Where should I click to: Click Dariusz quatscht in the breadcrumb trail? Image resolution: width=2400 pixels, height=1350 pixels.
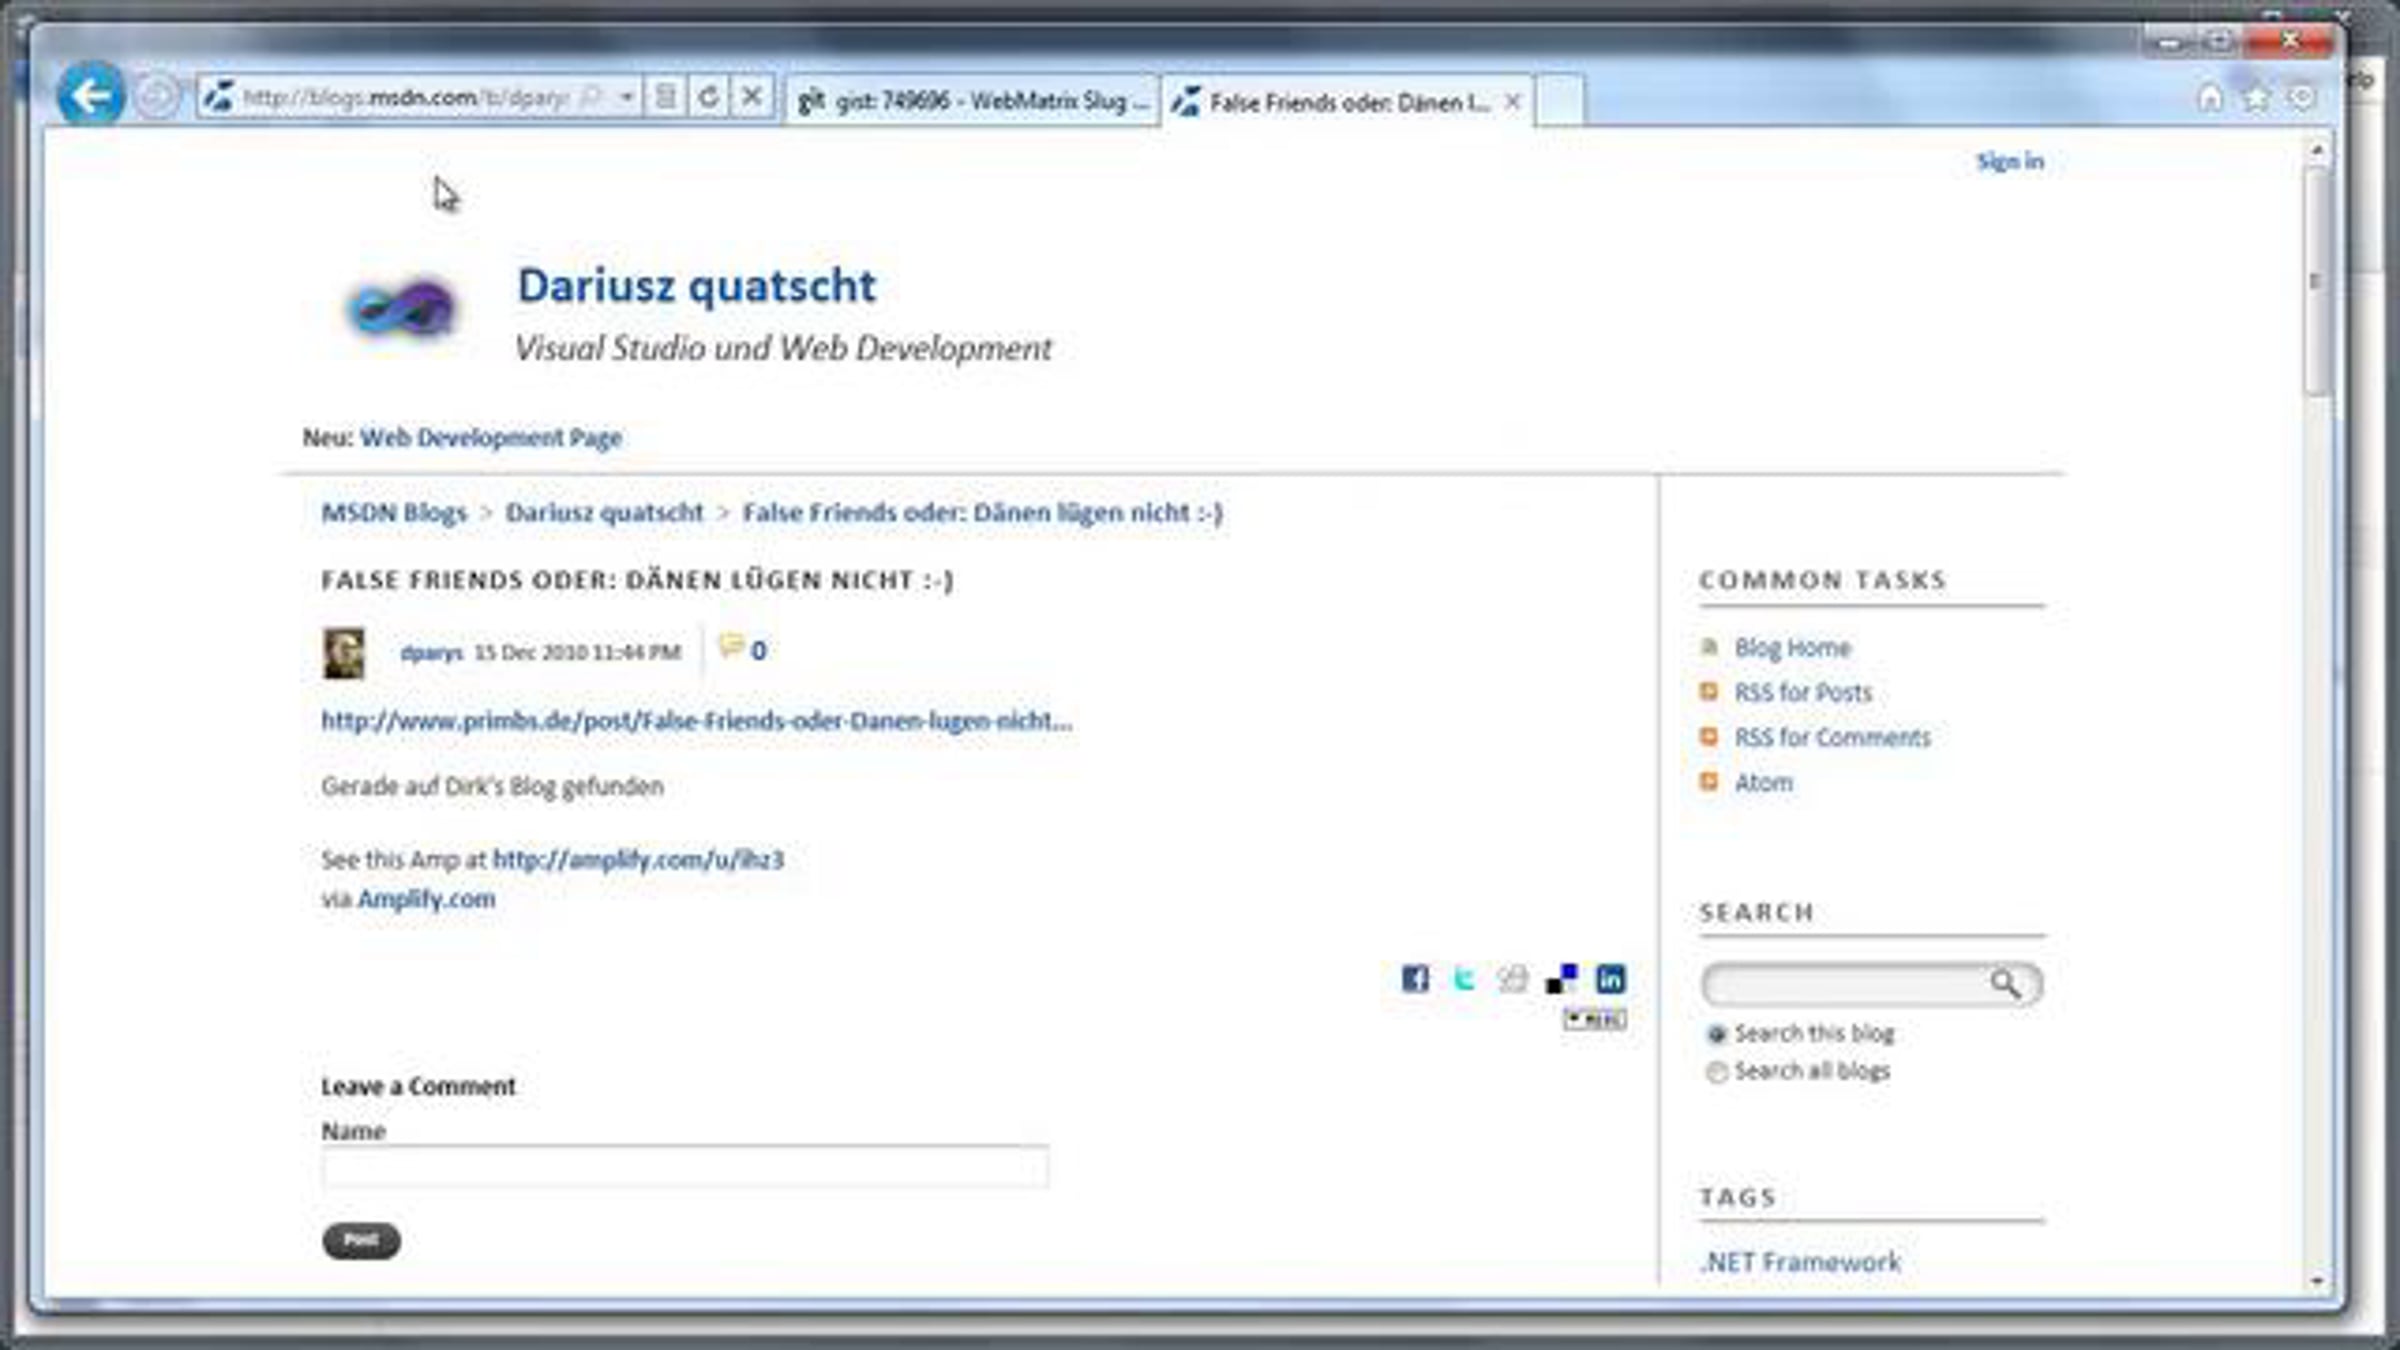604,512
